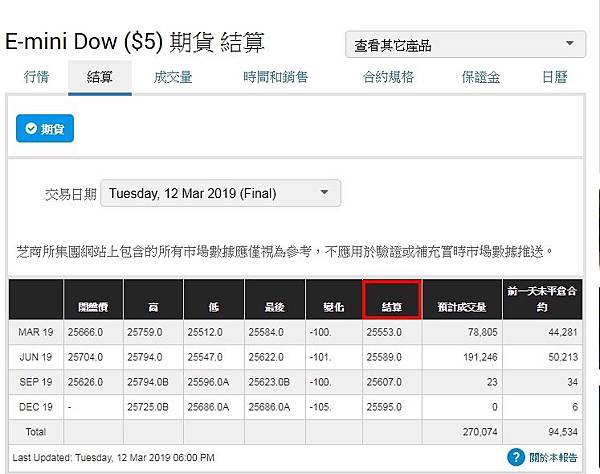Click MAR 19 open interest 44,281
600x474 pixels.
[x=563, y=332]
